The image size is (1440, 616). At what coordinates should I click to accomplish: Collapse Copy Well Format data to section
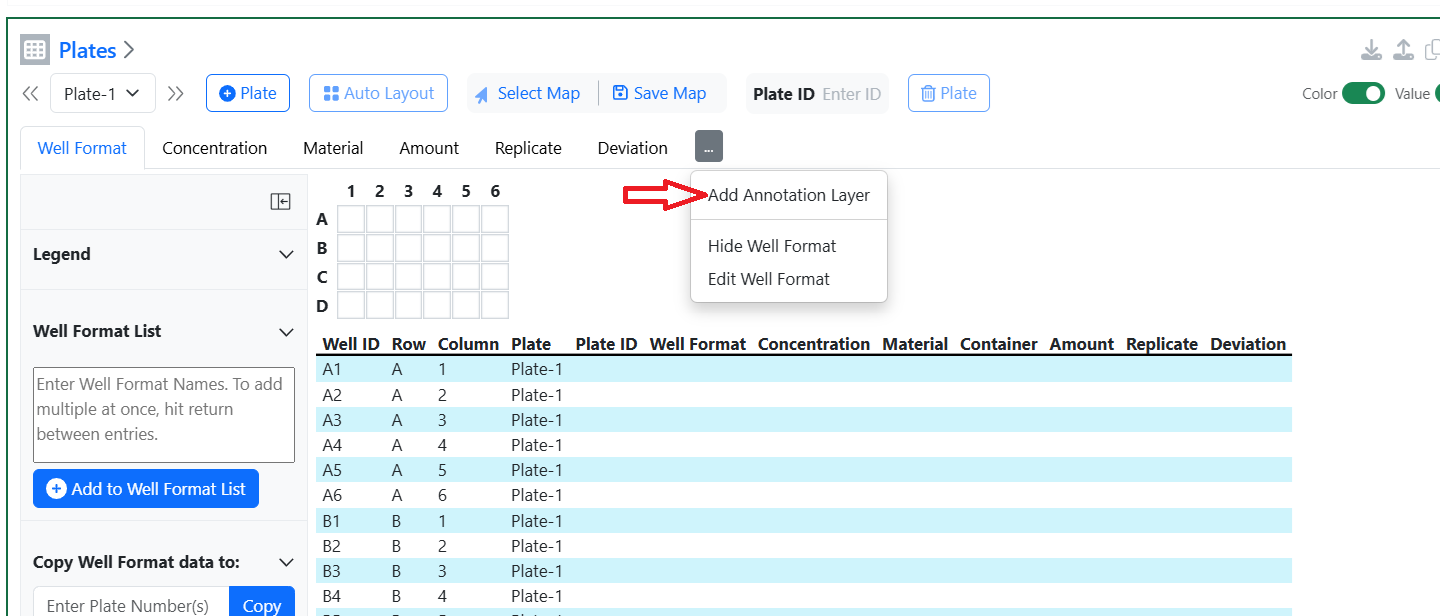click(x=286, y=562)
